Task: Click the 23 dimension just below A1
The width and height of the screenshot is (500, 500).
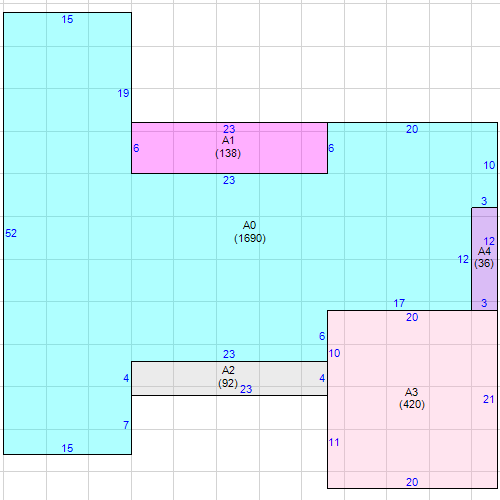Action: [229, 180]
